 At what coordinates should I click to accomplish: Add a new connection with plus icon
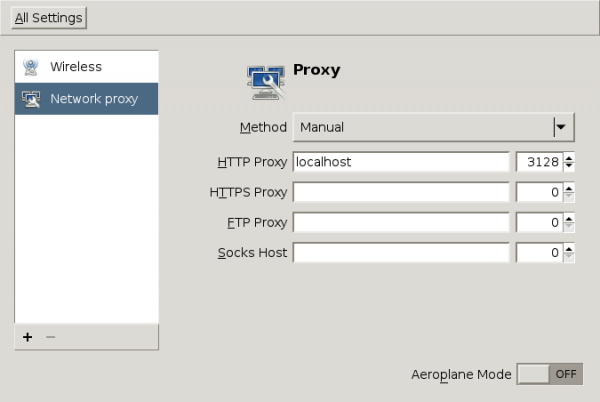(x=27, y=337)
